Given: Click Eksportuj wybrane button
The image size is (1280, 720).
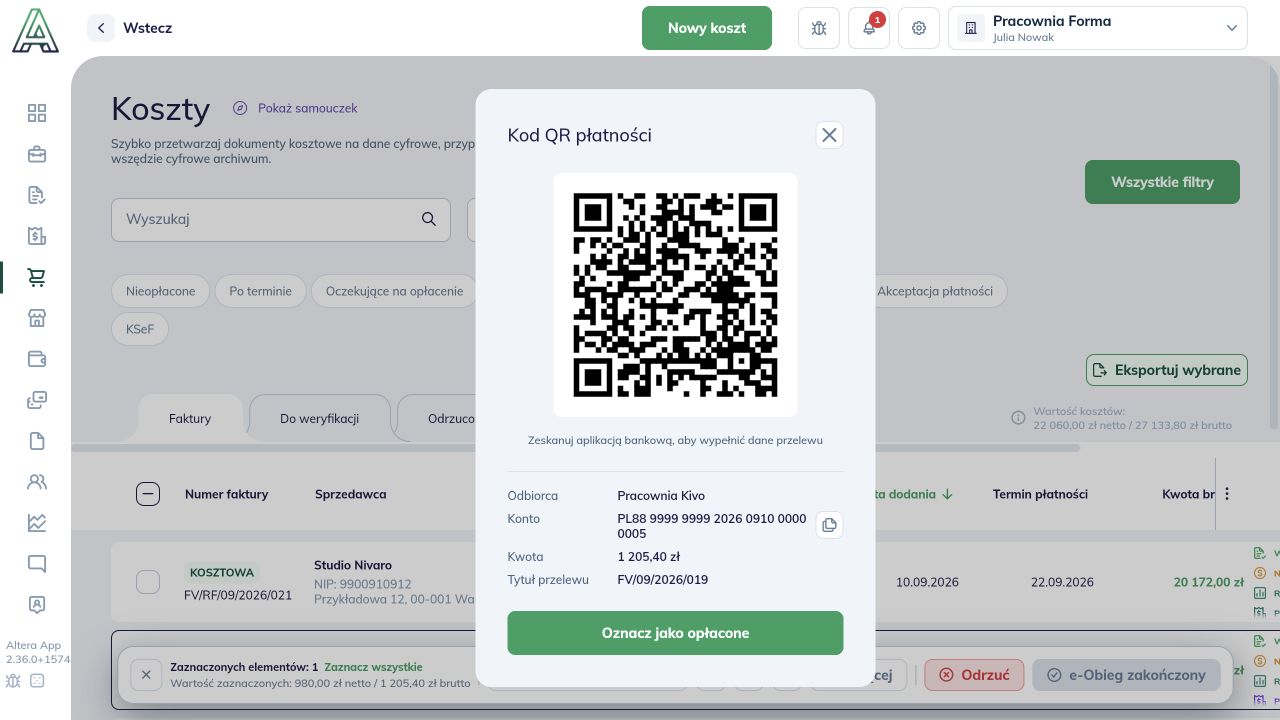Looking at the screenshot, I should (x=1167, y=370).
